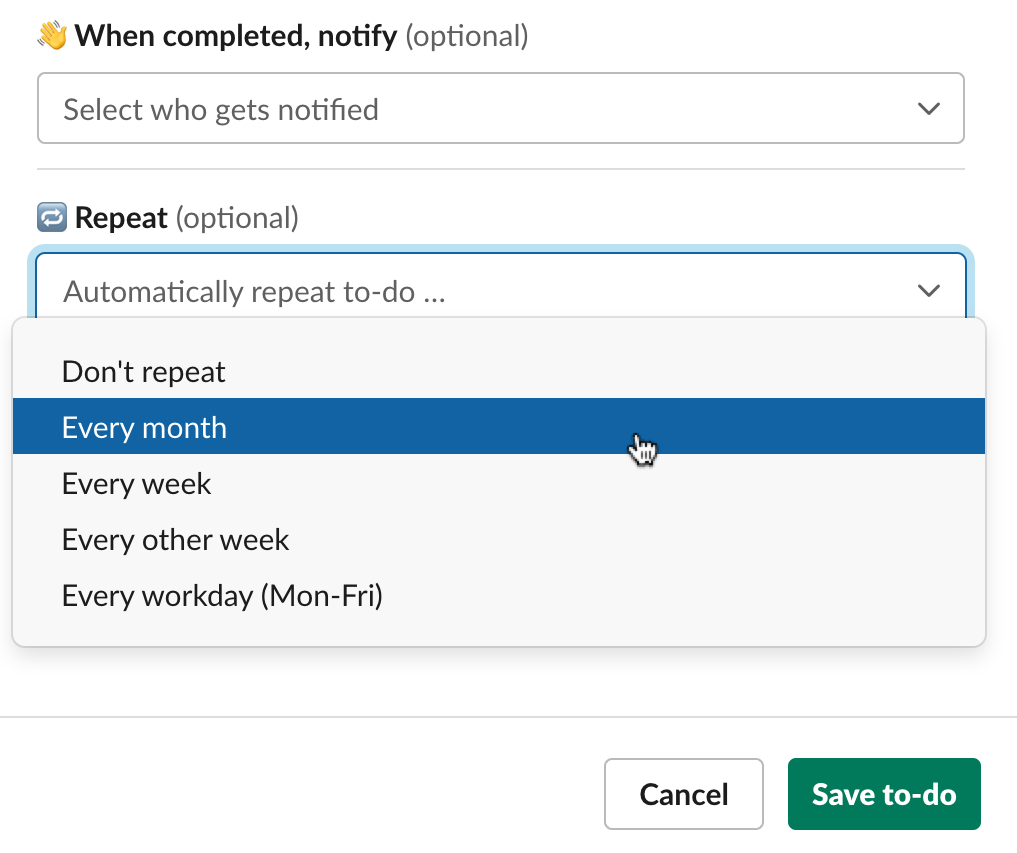Click the Cancel button
1017x853 pixels.
click(x=684, y=794)
